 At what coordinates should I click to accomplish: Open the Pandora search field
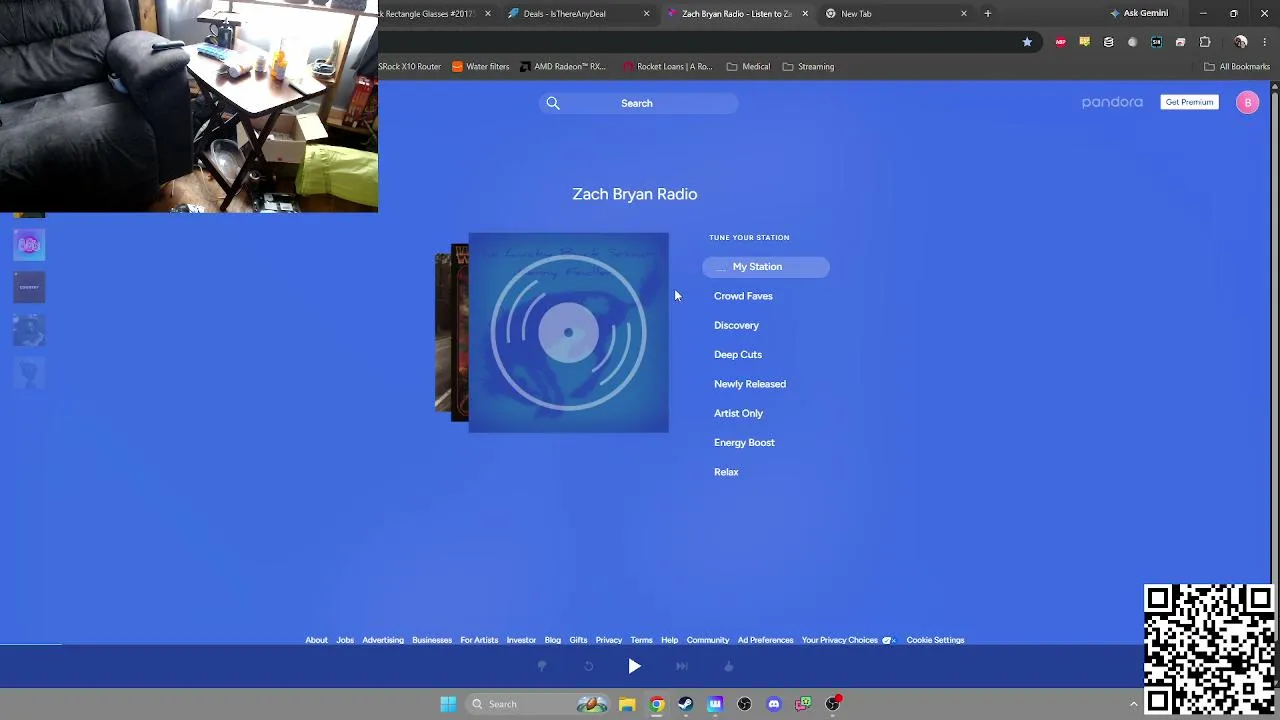(638, 103)
